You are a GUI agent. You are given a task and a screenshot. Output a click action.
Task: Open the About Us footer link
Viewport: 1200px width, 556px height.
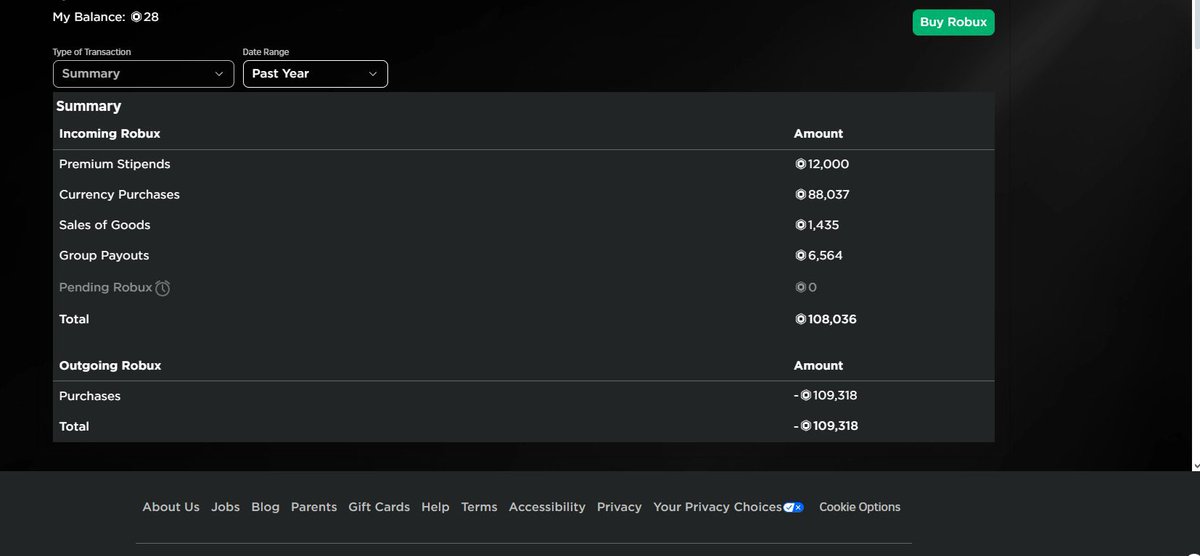pos(171,507)
